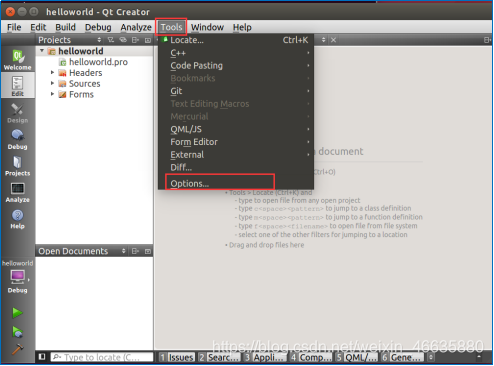Viewport: 494px width, 366px height.
Task: Select the Headers folder label
Action: 85,73
